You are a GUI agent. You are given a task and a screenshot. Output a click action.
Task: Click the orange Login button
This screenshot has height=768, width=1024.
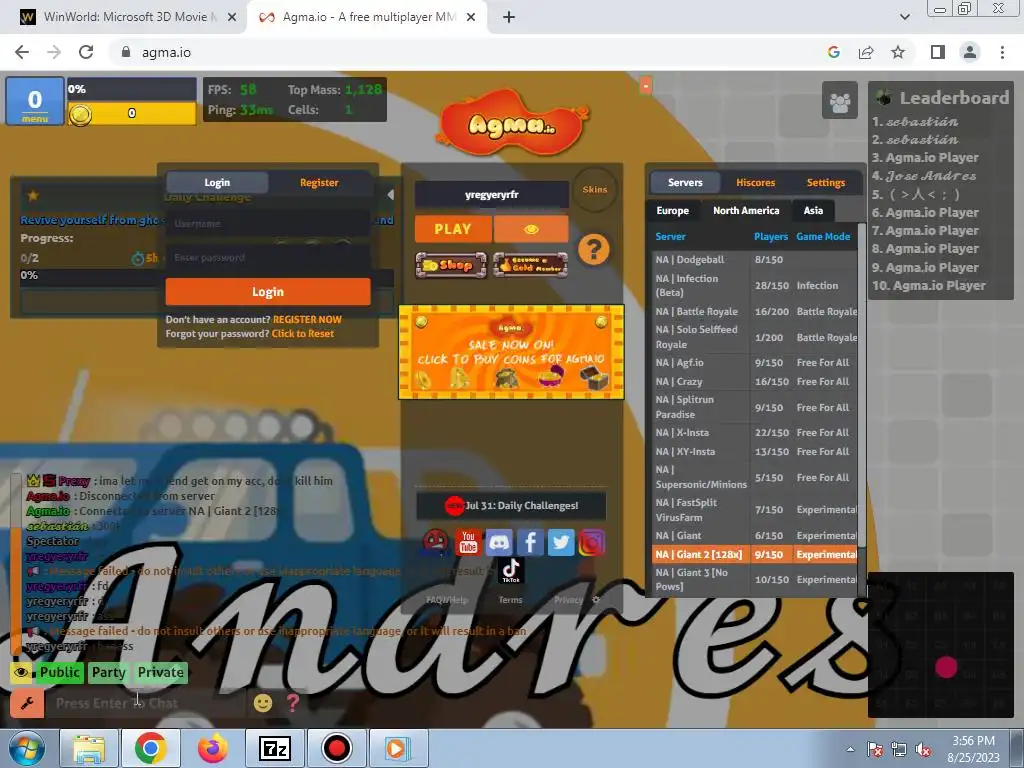(x=268, y=292)
